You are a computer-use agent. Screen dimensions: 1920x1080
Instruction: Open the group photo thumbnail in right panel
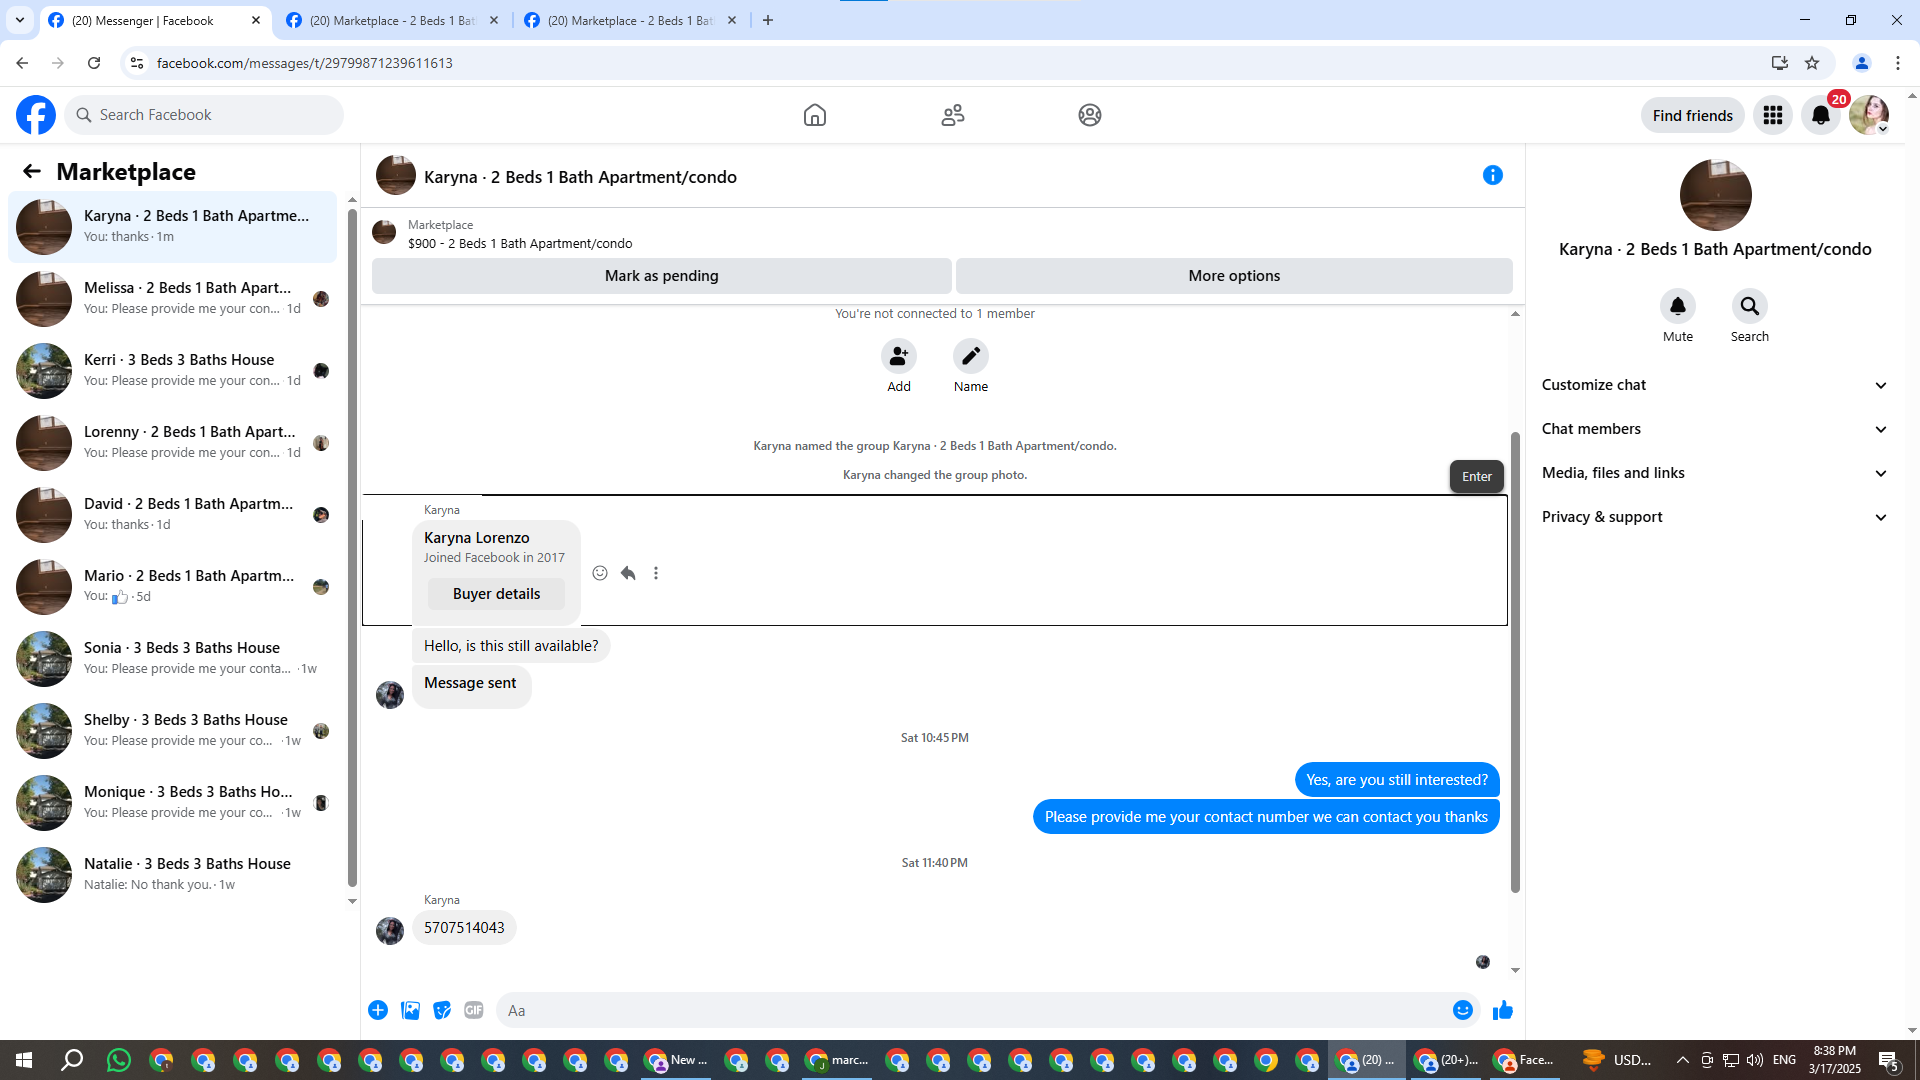tap(1715, 195)
